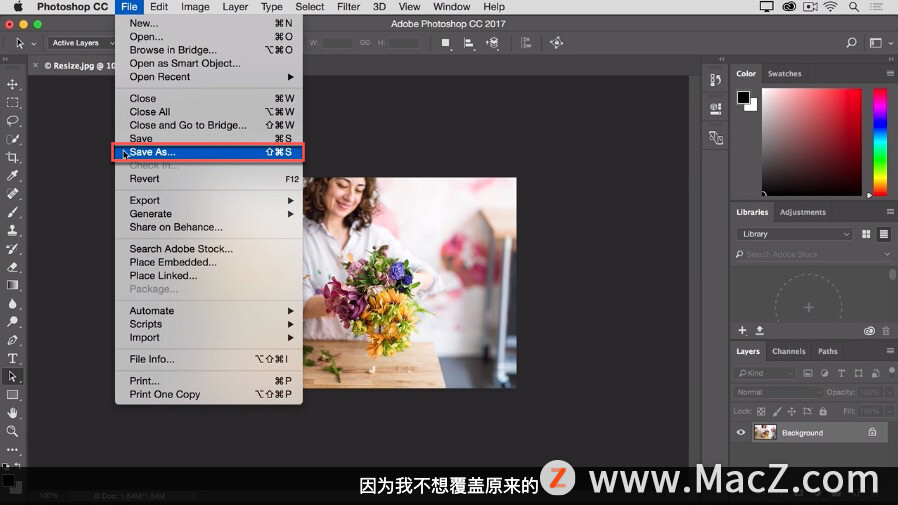This screenshot has width=898, height=505.
Task: Open the Apple menu
Action: click(18, 7)
